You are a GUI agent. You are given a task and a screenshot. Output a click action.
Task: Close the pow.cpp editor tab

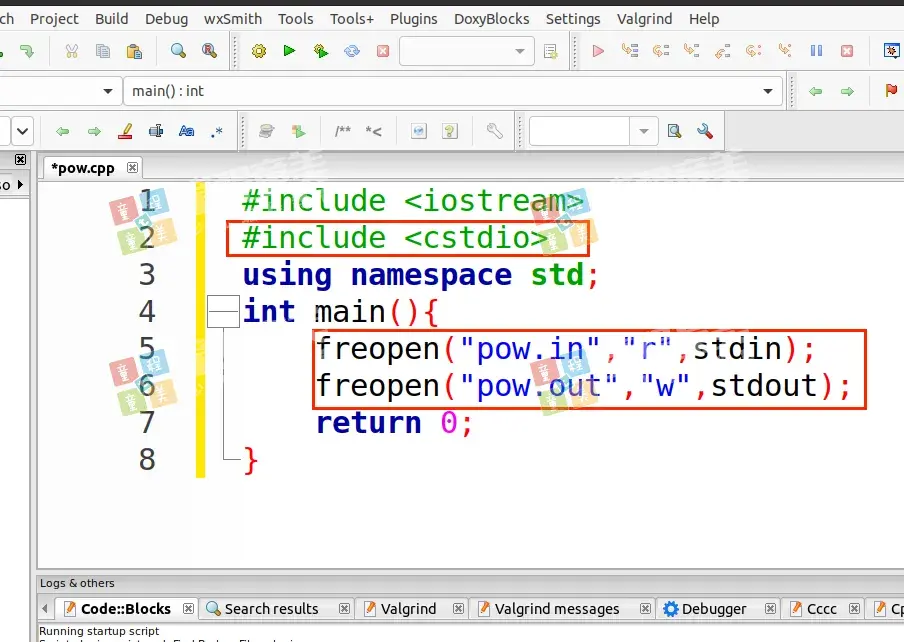click(131, 167)
